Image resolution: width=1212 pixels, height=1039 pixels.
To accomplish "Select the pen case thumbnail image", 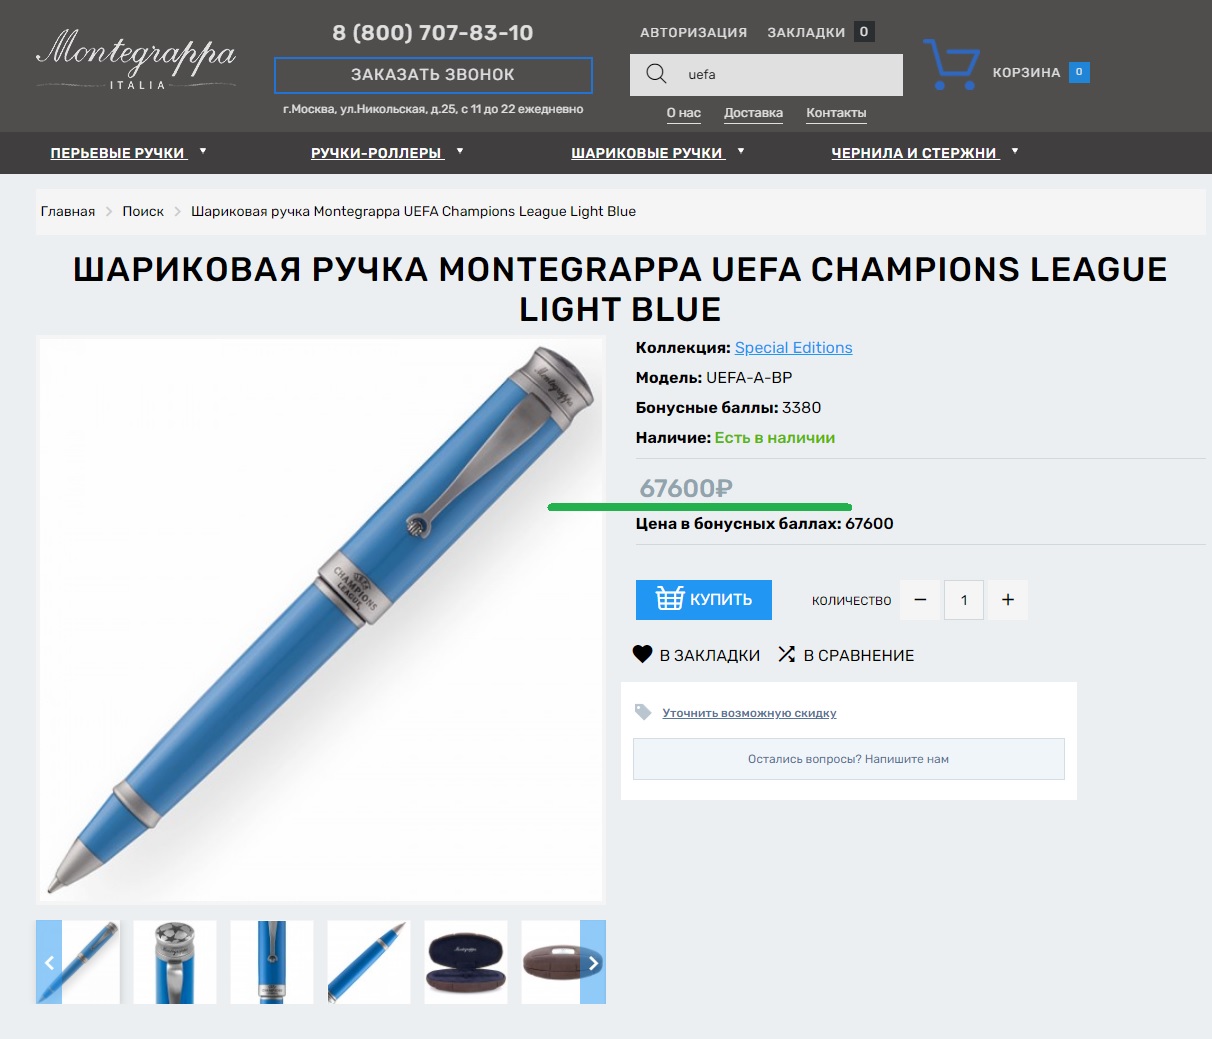I will (x=466, y=962).
